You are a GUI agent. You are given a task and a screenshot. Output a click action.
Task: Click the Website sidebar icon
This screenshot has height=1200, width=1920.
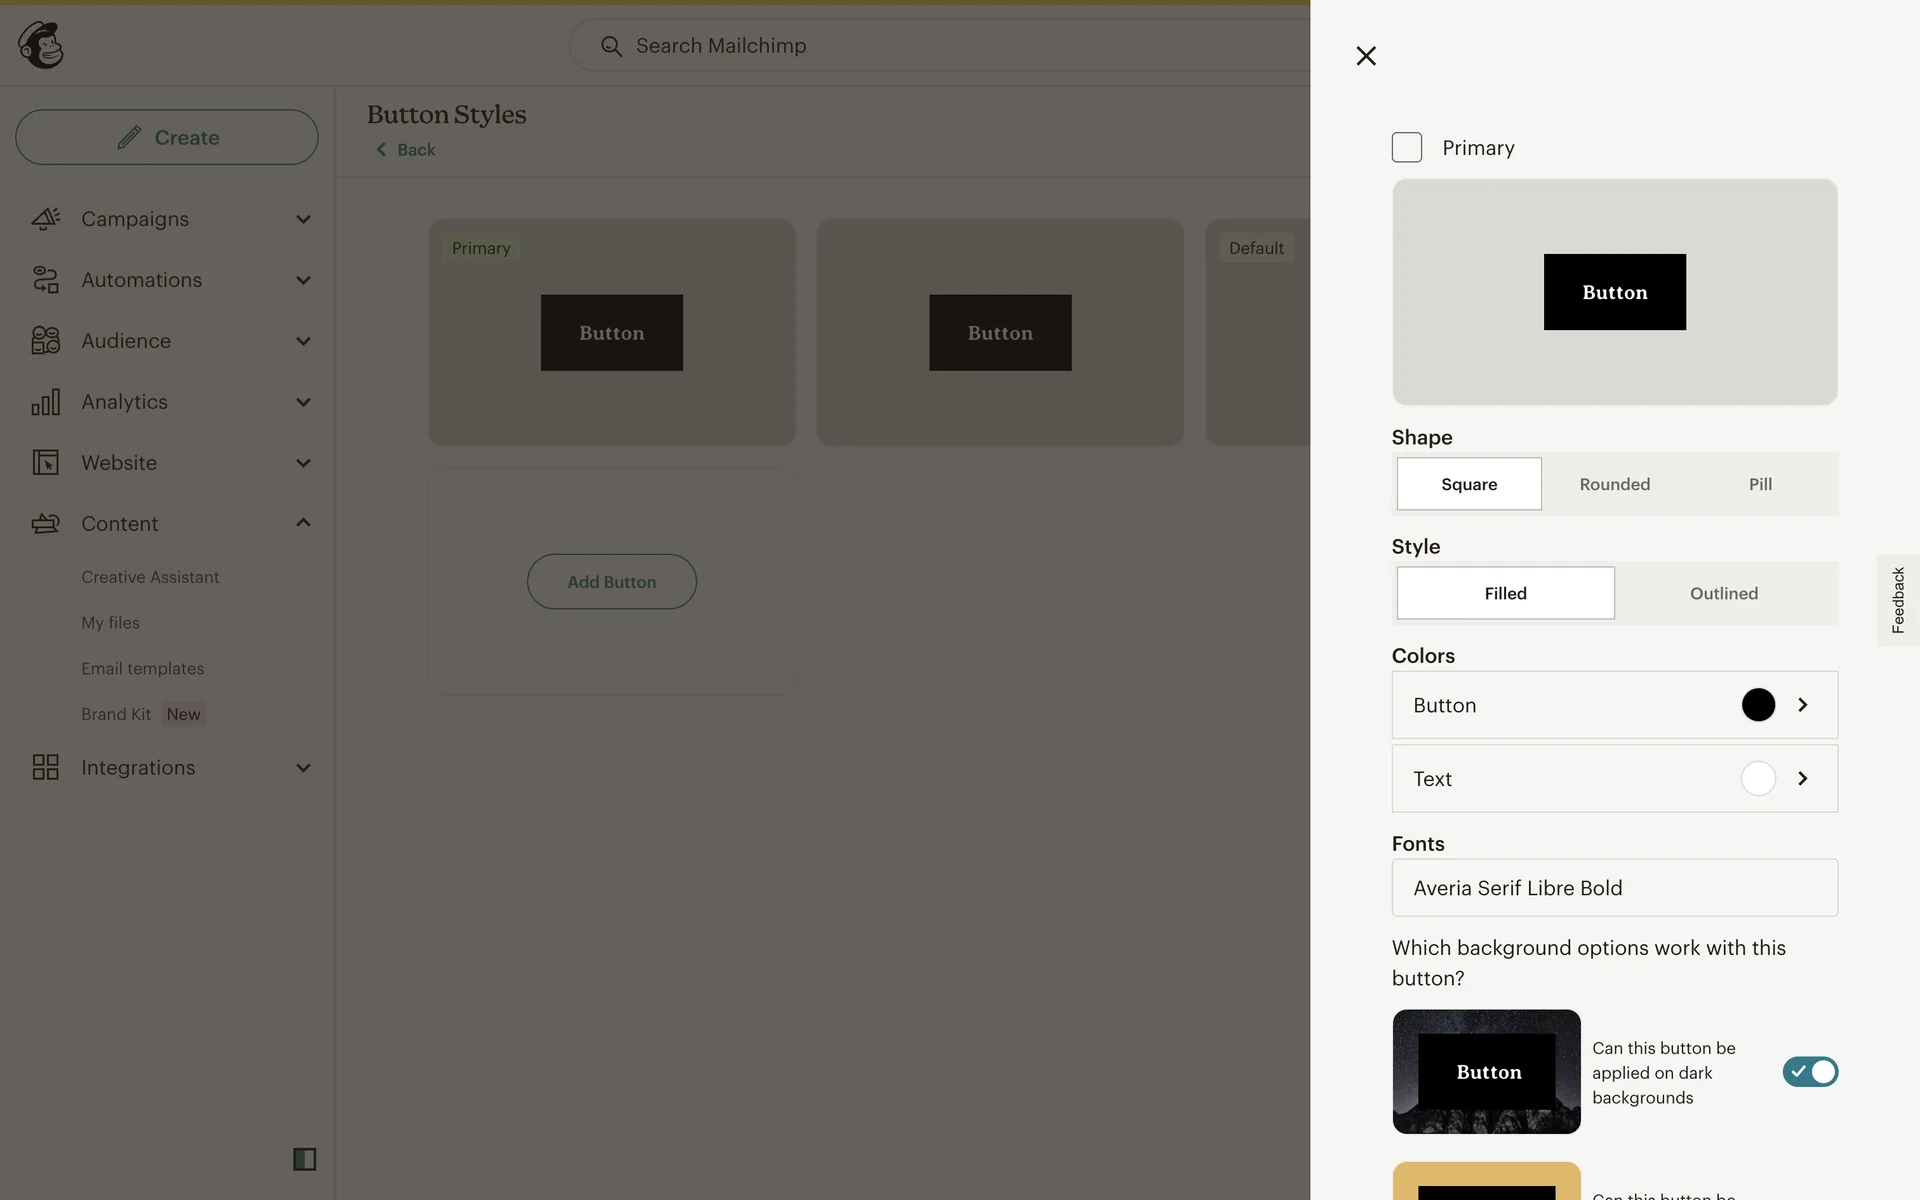(x=45, y=463)
